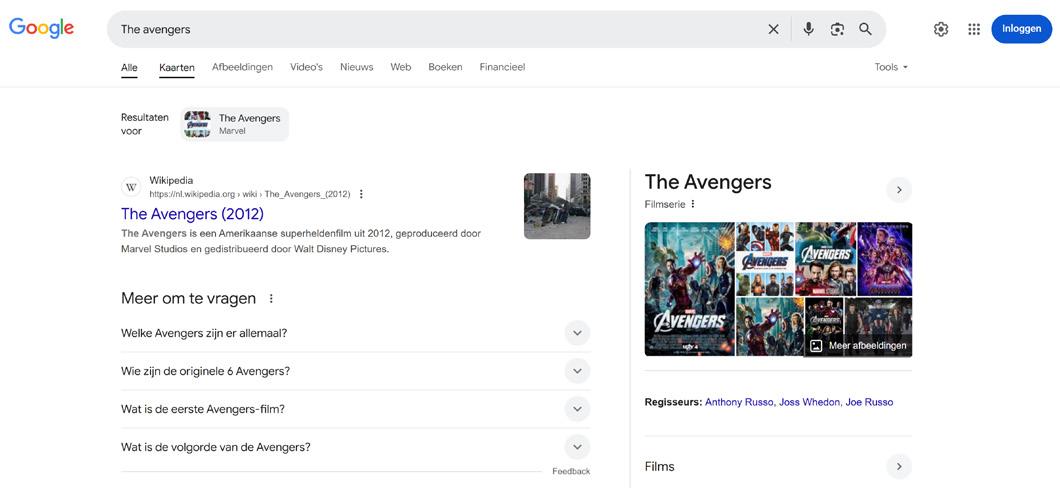
Task: Switch to the Boeken tab
Action: tap(445, 67)
